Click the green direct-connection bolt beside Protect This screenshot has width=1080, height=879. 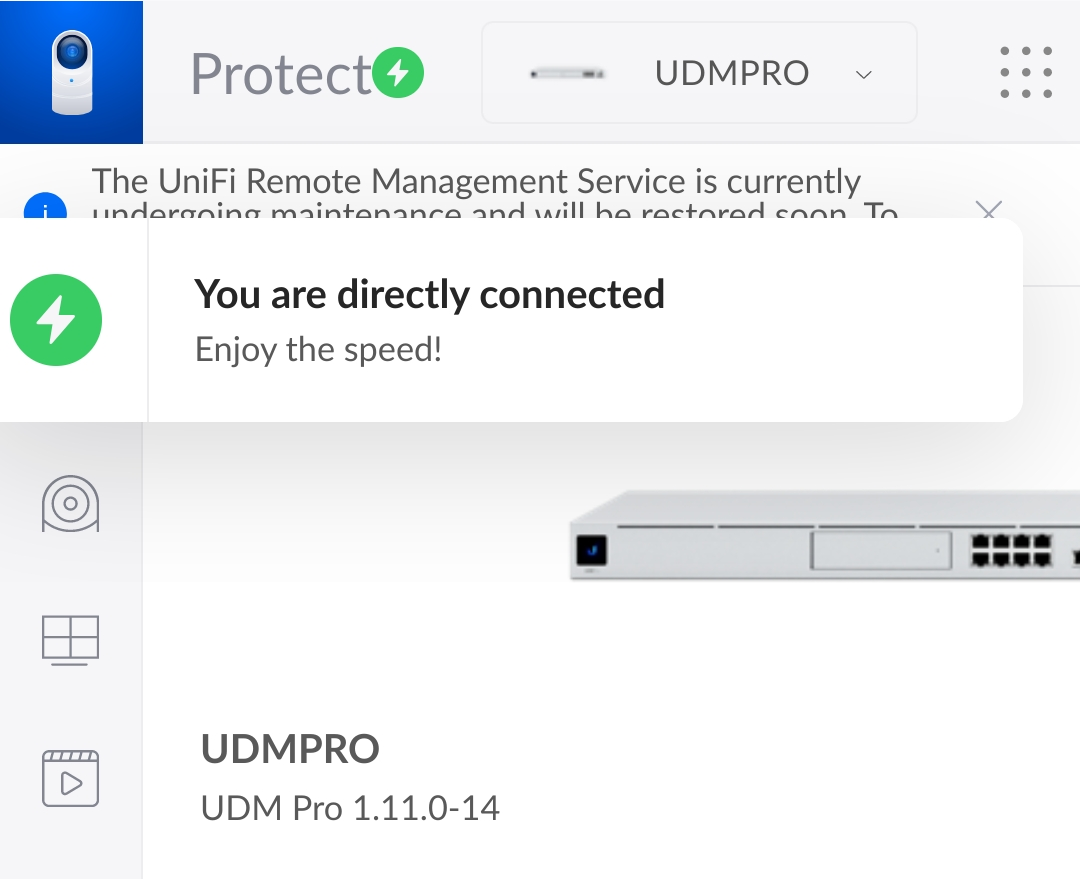tap(398, 72)
